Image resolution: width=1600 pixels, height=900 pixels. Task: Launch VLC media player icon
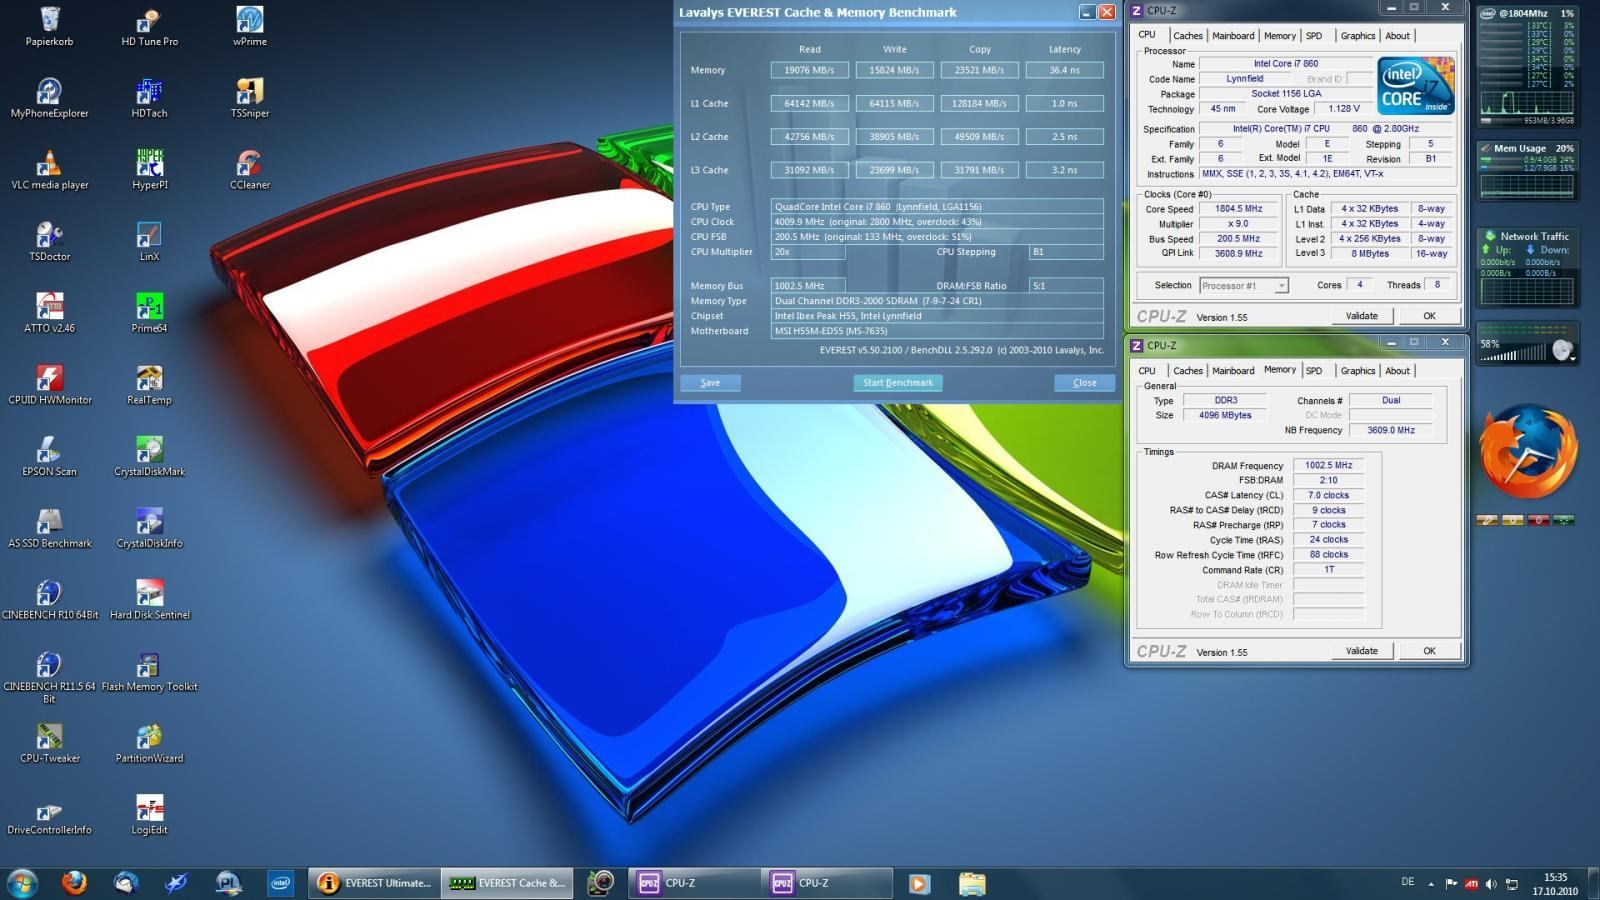pyautogui.click(x=49, y=171)
